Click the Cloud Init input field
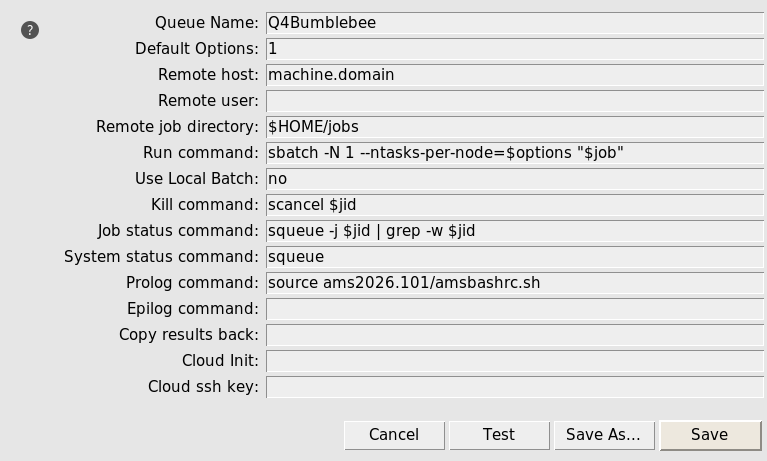The width and height of the screenshot is (767, 461). [514, 361]
